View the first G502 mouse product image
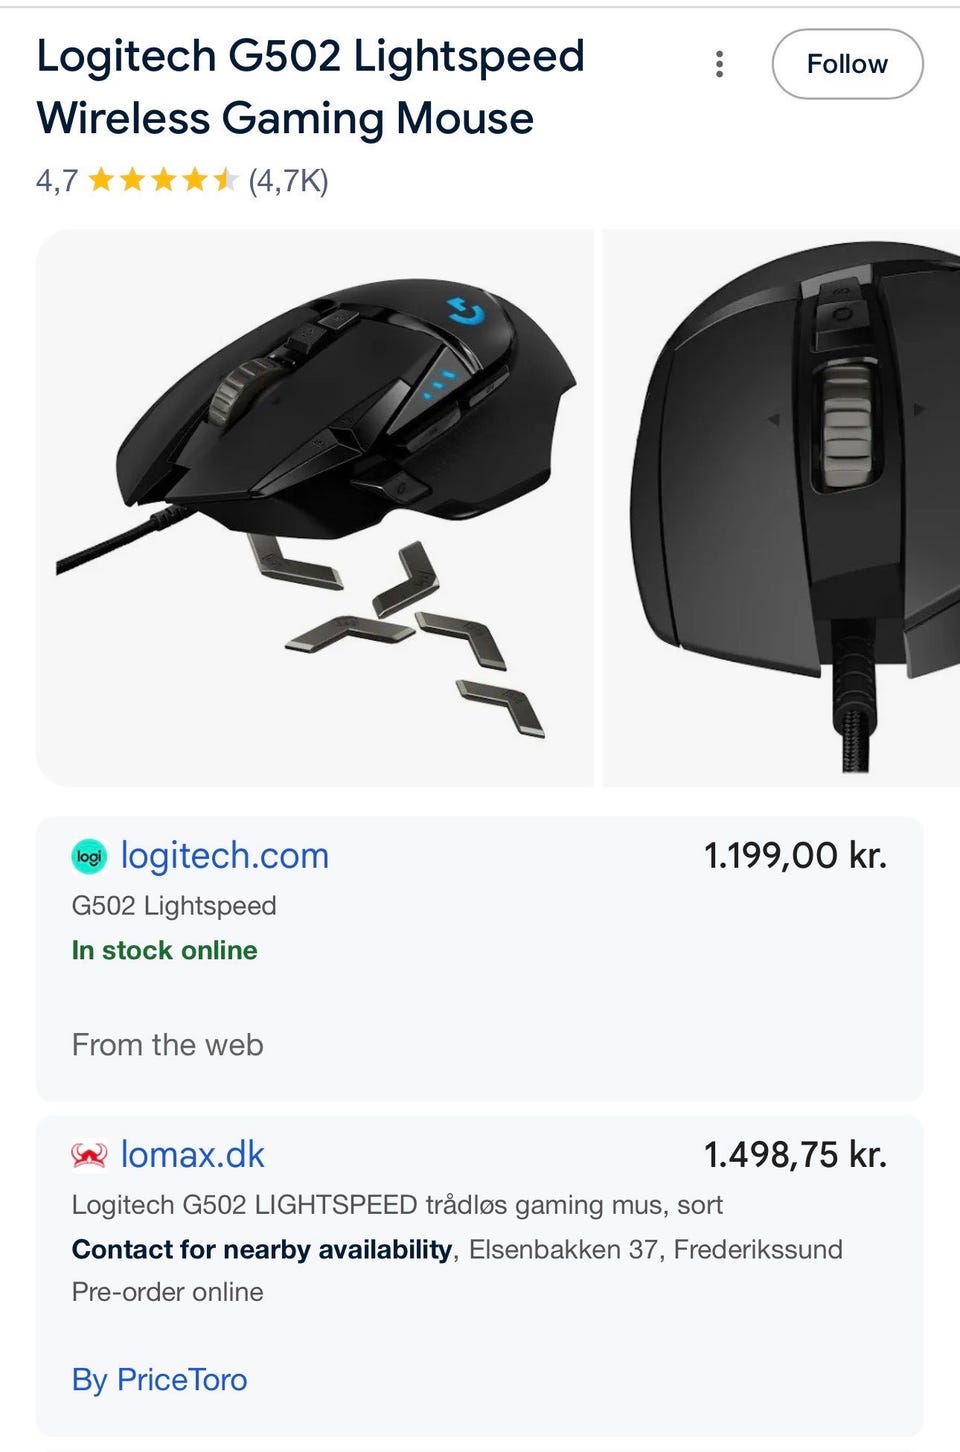Screen dimensions: 960x1452 point(315,508)
